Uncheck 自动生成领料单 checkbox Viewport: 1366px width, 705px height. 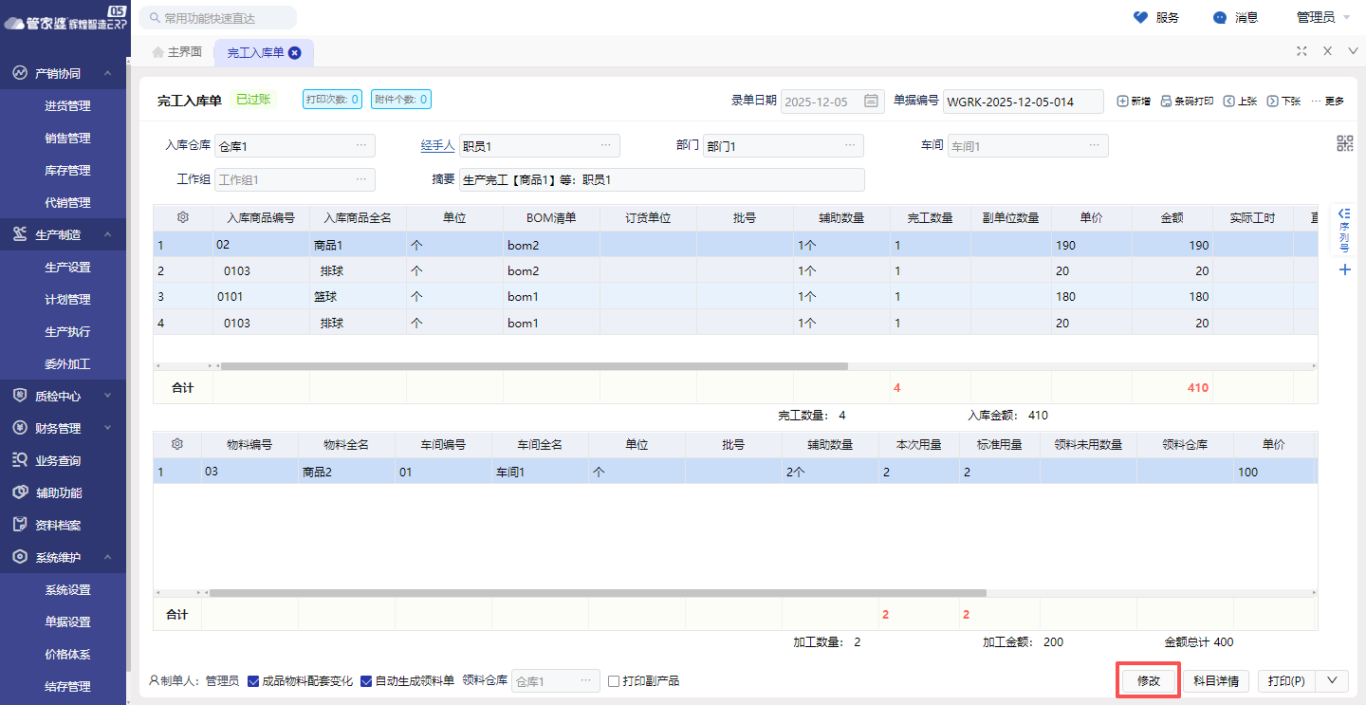coord(366,681)
